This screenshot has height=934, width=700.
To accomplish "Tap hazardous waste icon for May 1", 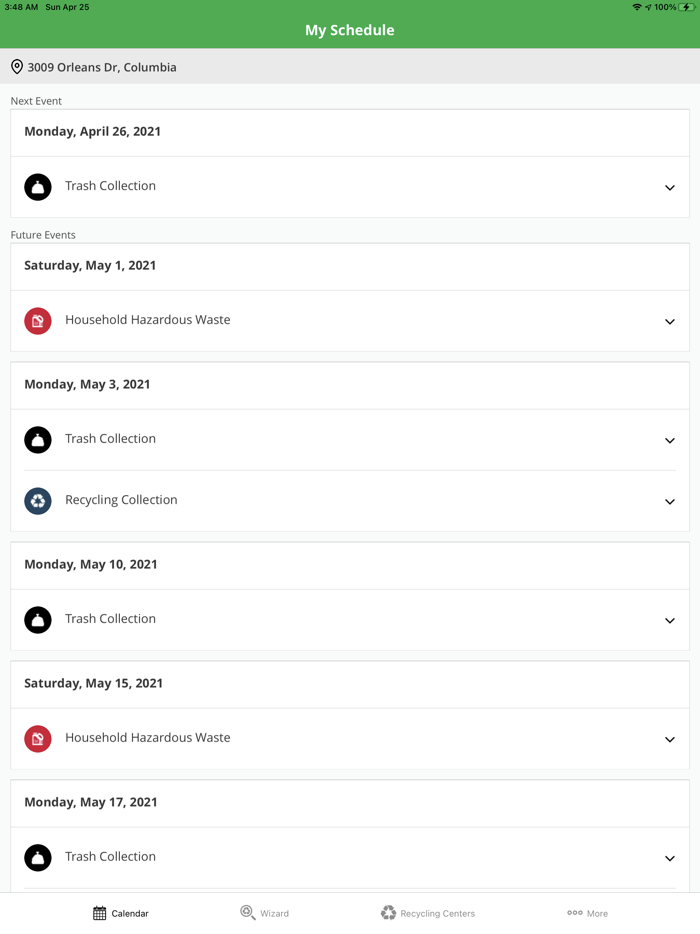I will pyautogui.click(x=38, y=321).
